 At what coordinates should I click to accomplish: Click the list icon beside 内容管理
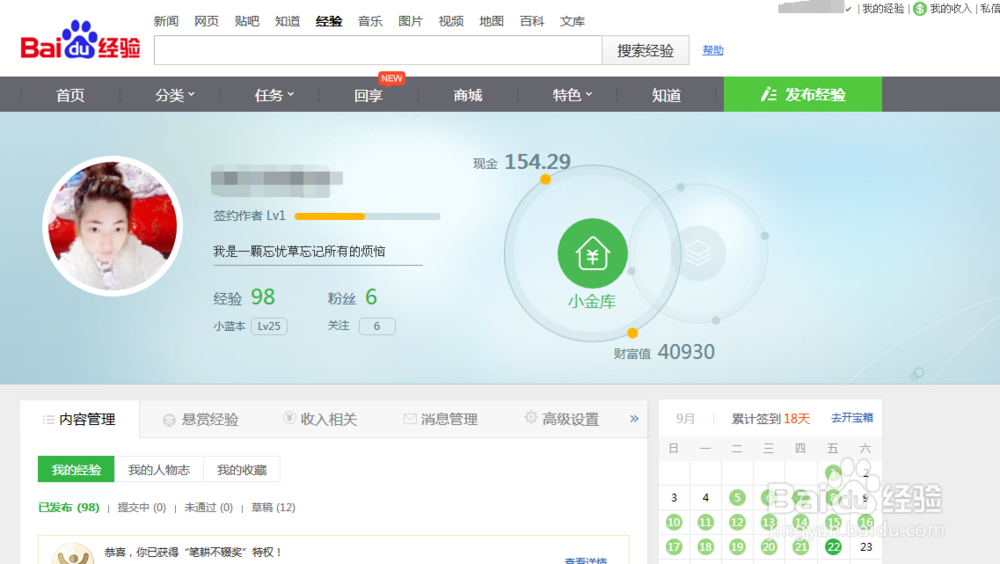pos(48,419)
